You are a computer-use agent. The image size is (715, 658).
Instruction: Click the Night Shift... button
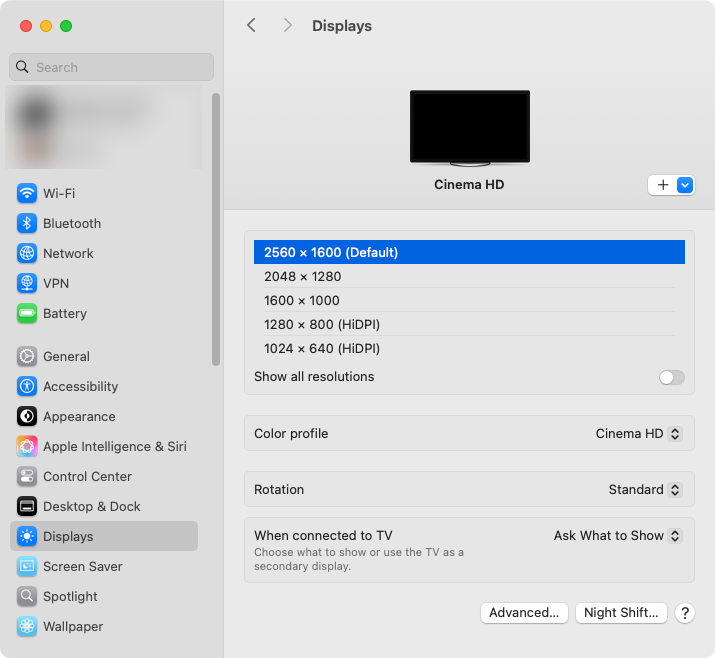[x=621, y=613]
